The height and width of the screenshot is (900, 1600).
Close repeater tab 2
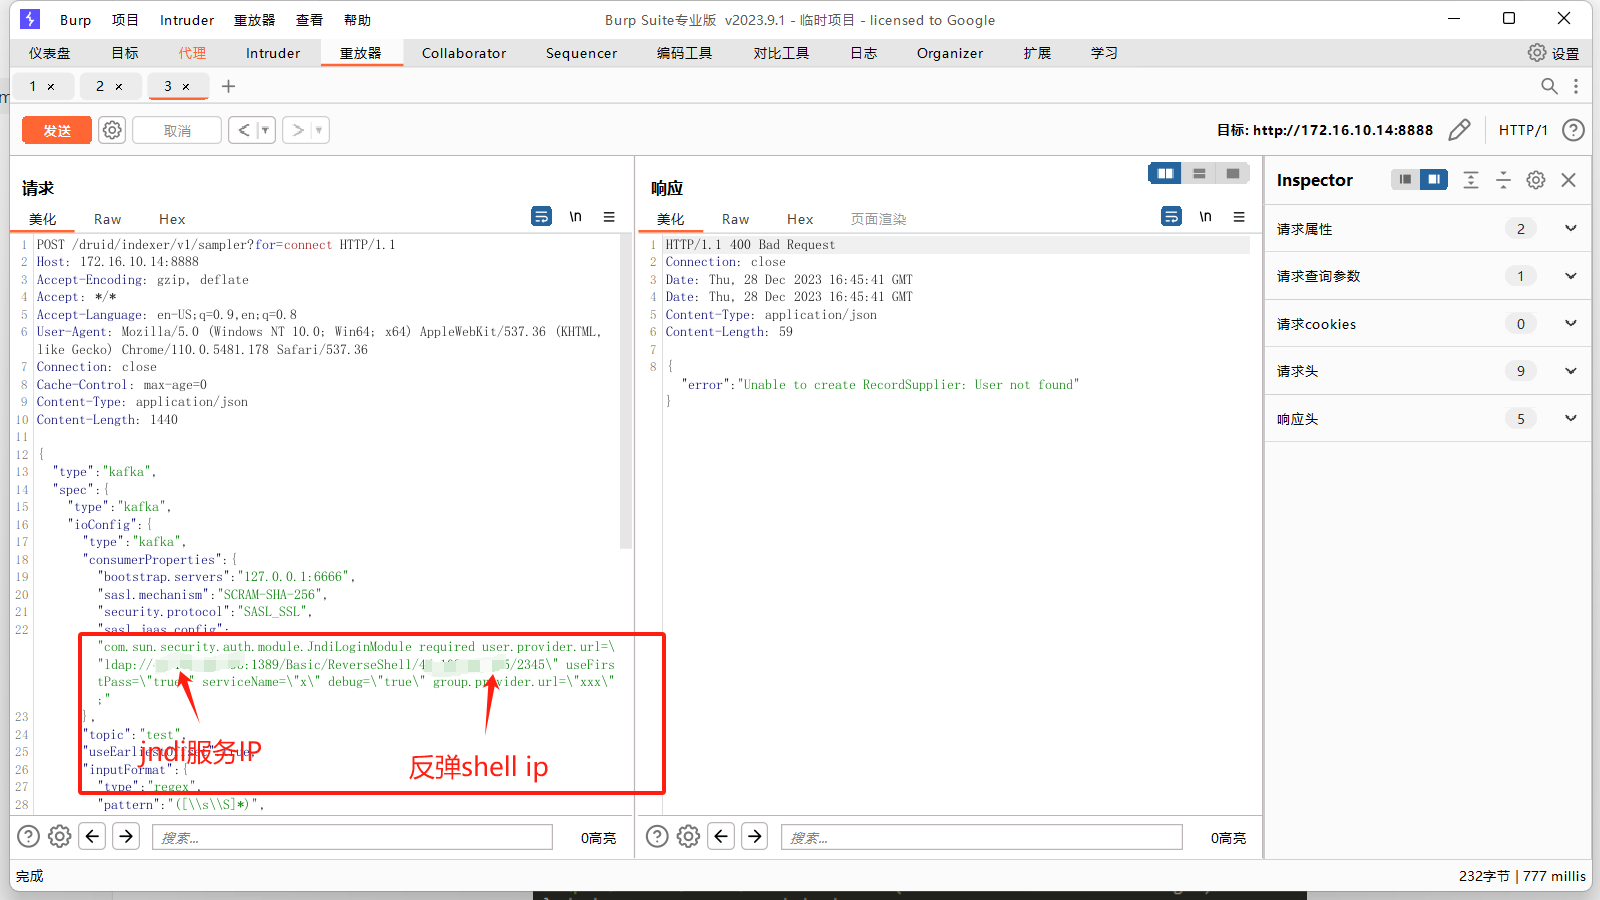[x=119, y=87]
